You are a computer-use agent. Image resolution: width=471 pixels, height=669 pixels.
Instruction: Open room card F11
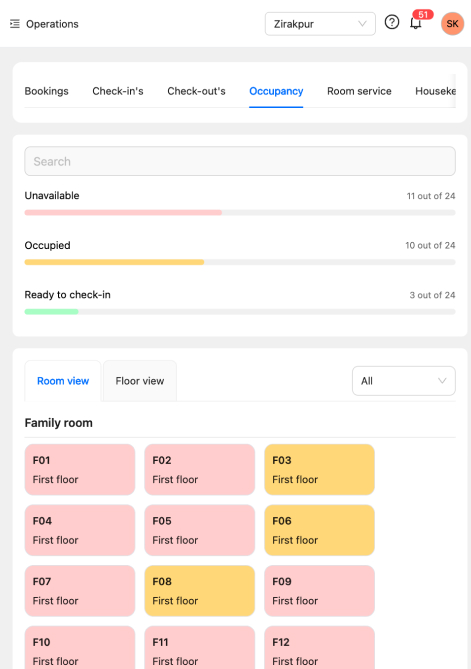coord(200,648)
